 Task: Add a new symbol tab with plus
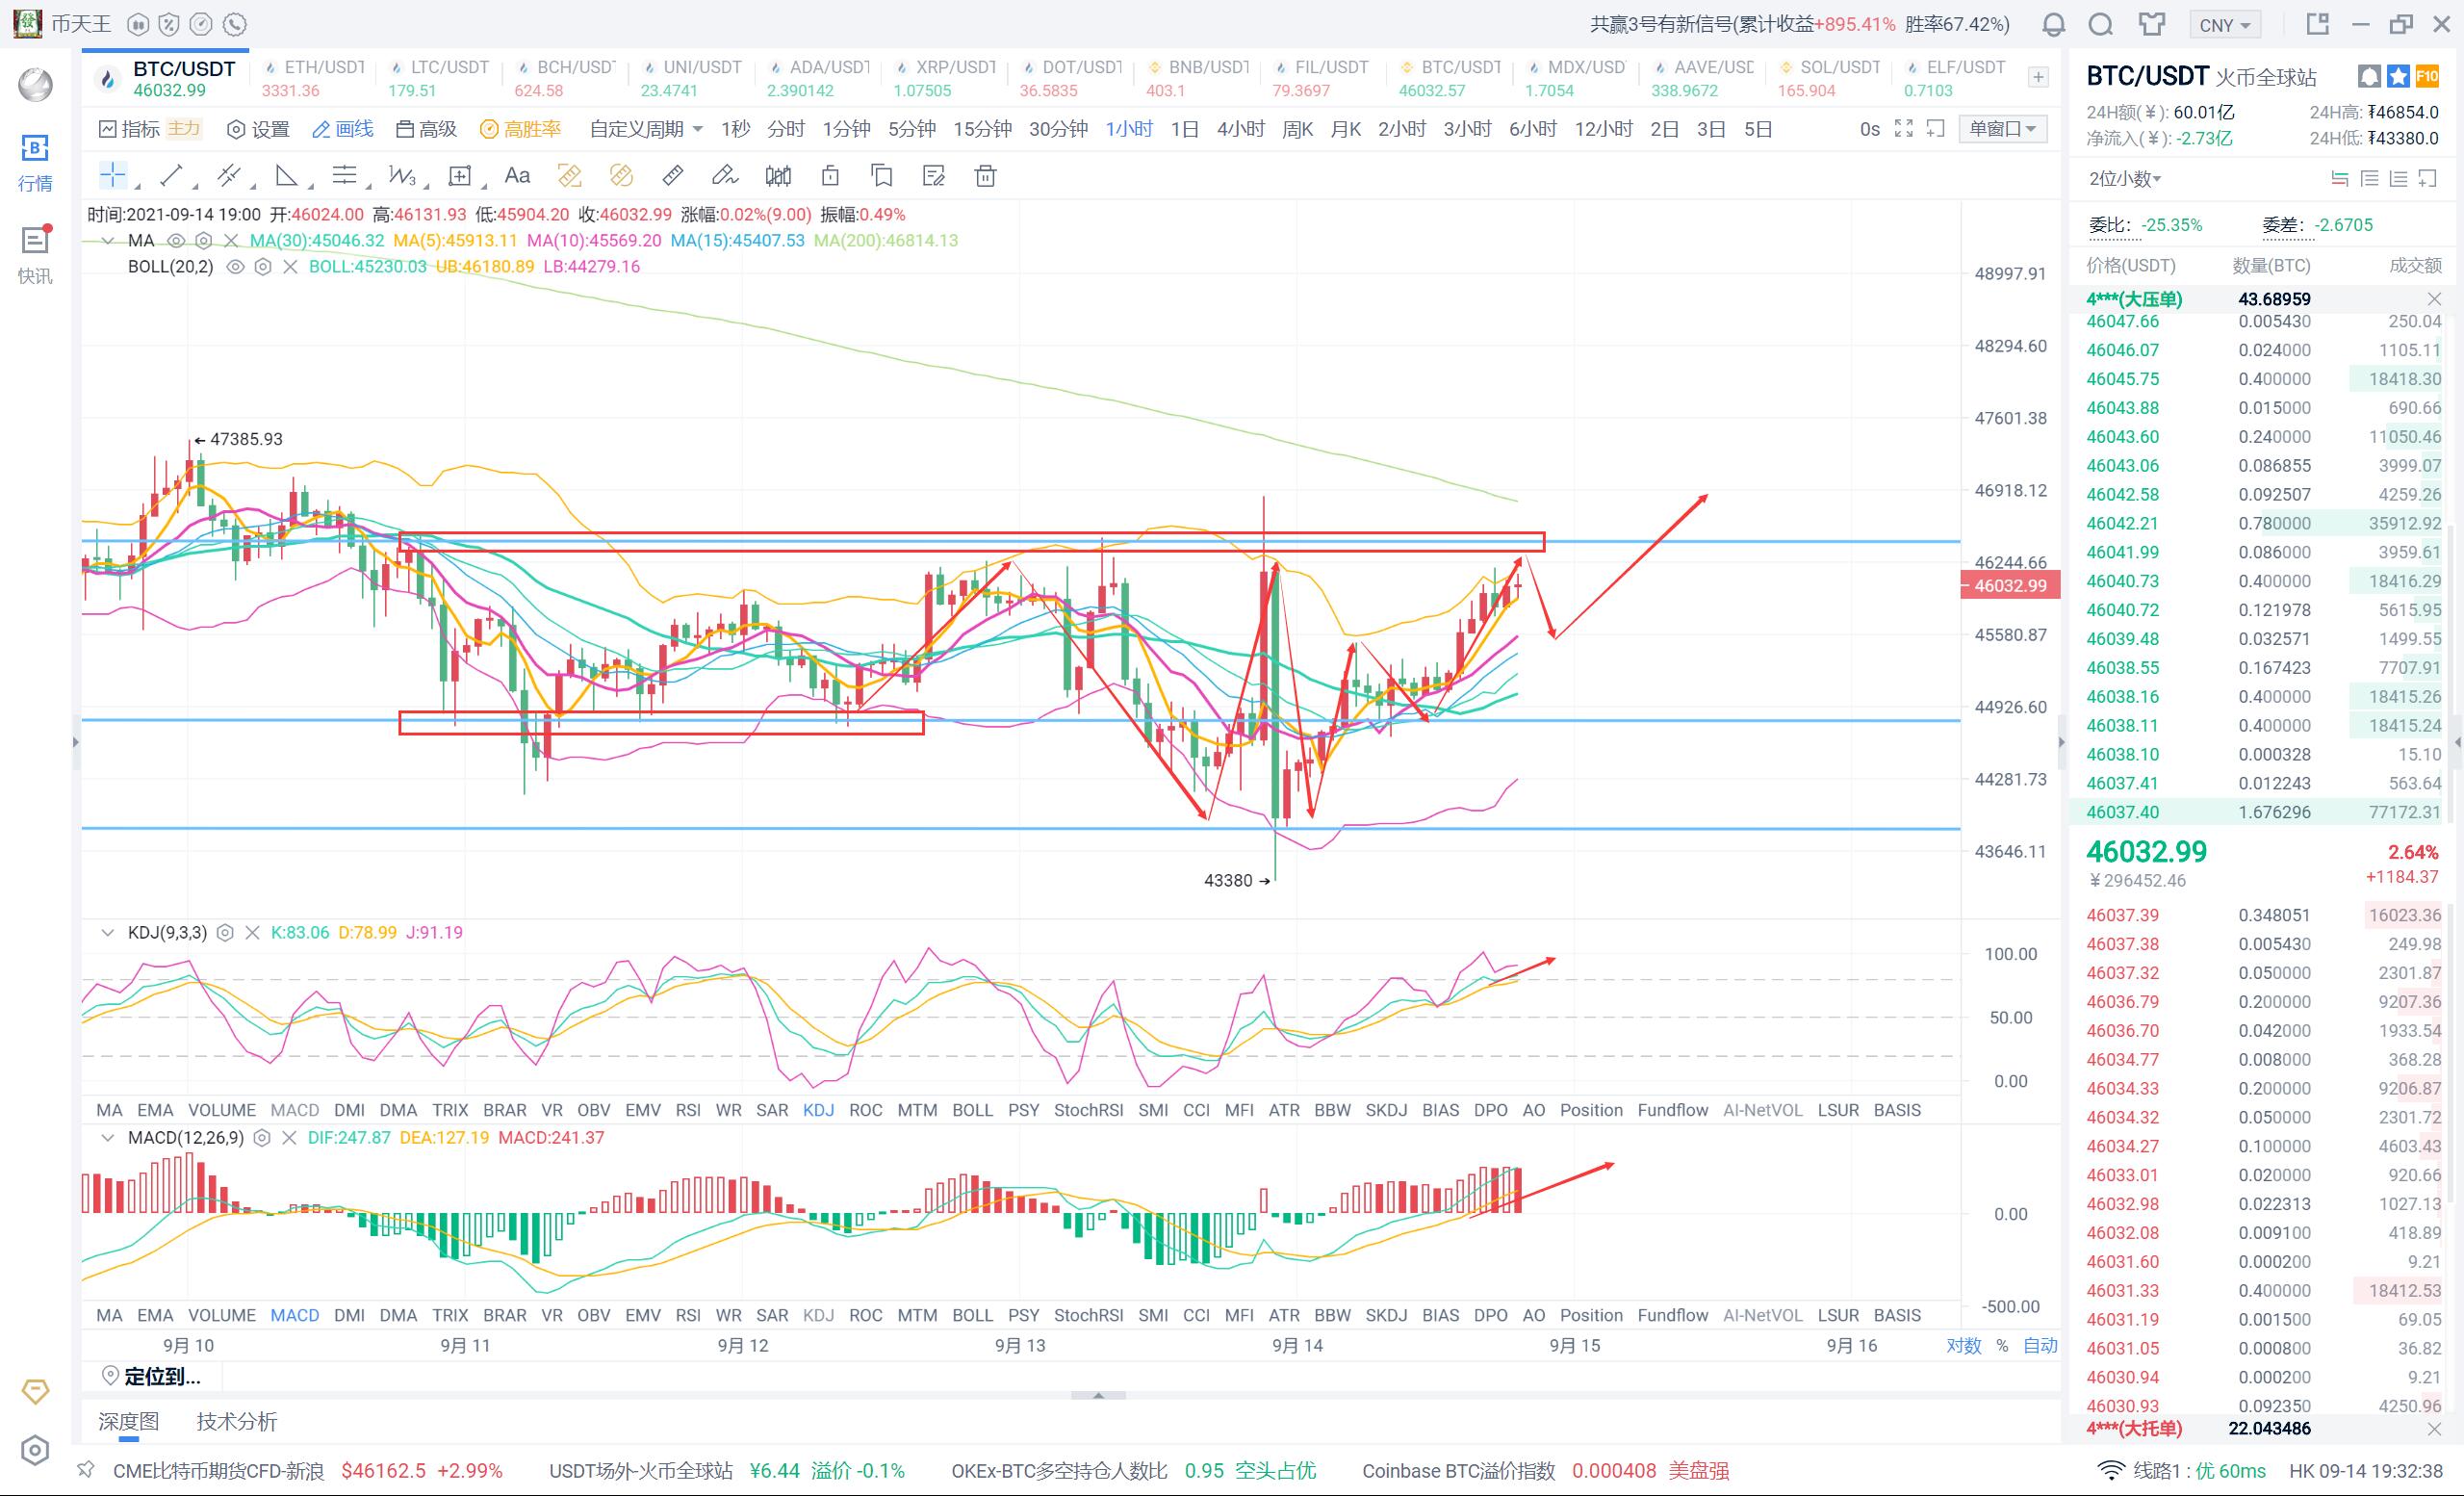[x=2038, y=77]
